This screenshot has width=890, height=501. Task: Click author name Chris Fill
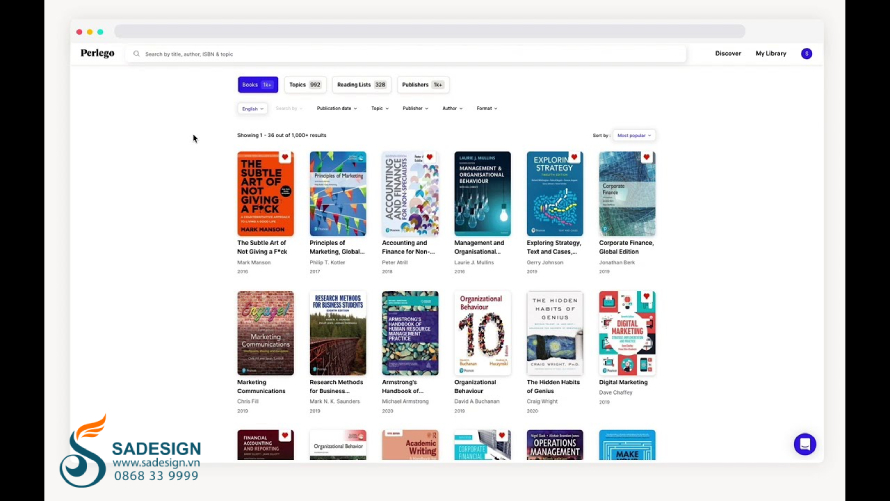click(247, 402)
